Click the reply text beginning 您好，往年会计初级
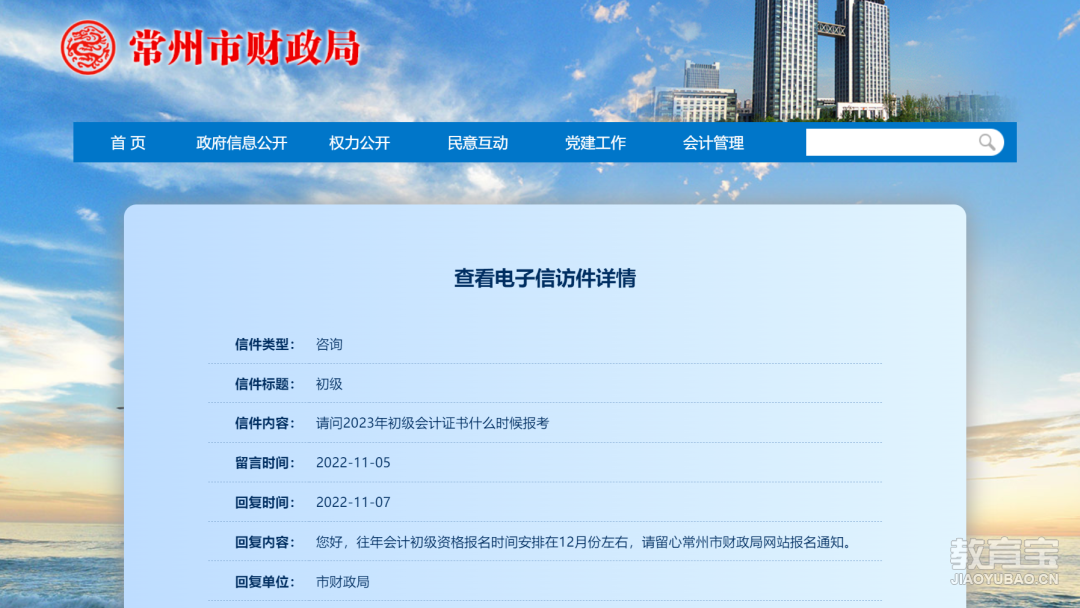The width and height of the screenshot is (1080, 608). tap(586, 543)
